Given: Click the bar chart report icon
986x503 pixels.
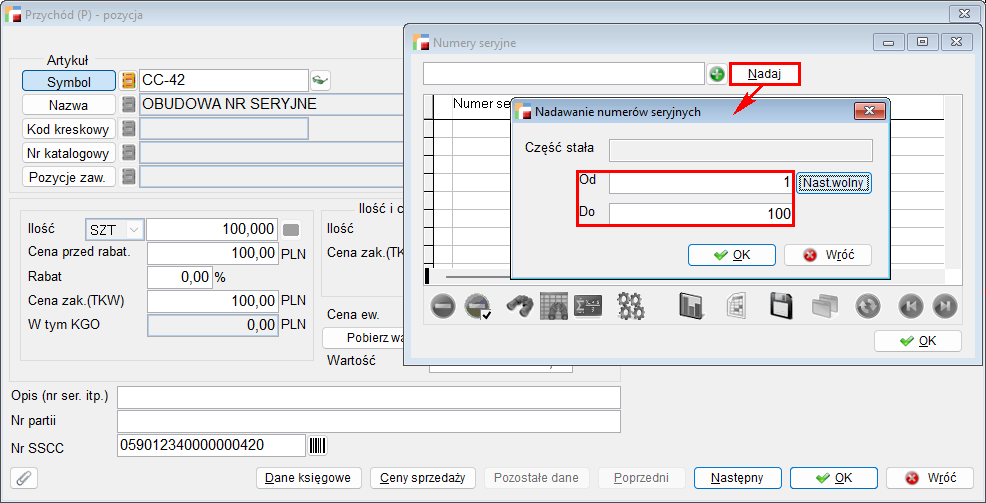Looking at the screenshot, I should (x=691, y=306).
